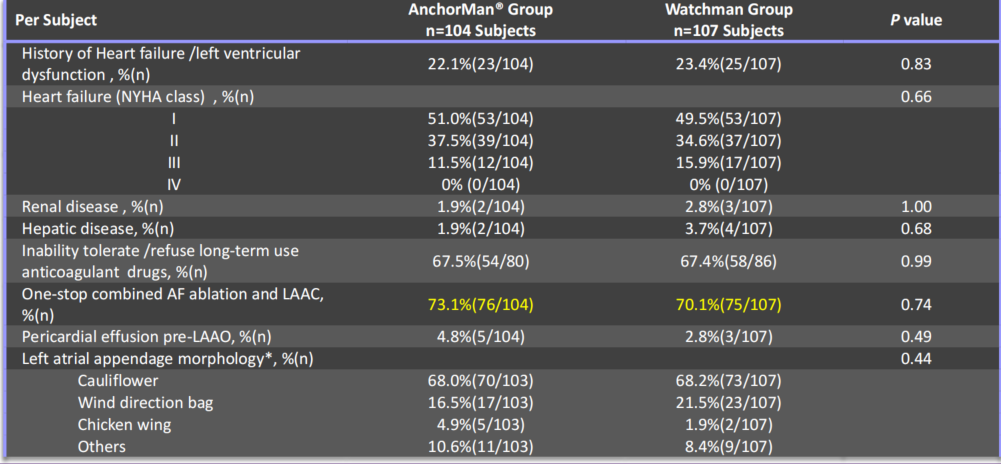Select the value 67.4%(58/86)
1001x464 pixels.
(x=728, y=261)
